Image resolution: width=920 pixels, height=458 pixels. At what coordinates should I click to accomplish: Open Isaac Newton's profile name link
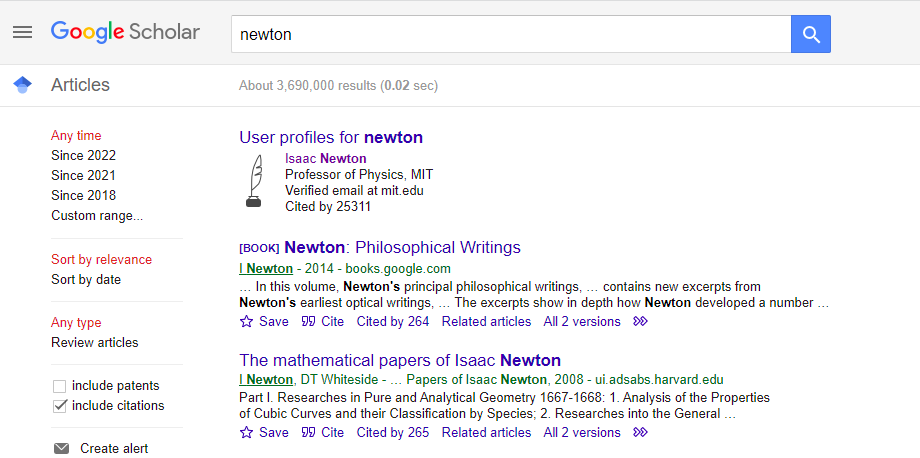click(x=326, y=158)
